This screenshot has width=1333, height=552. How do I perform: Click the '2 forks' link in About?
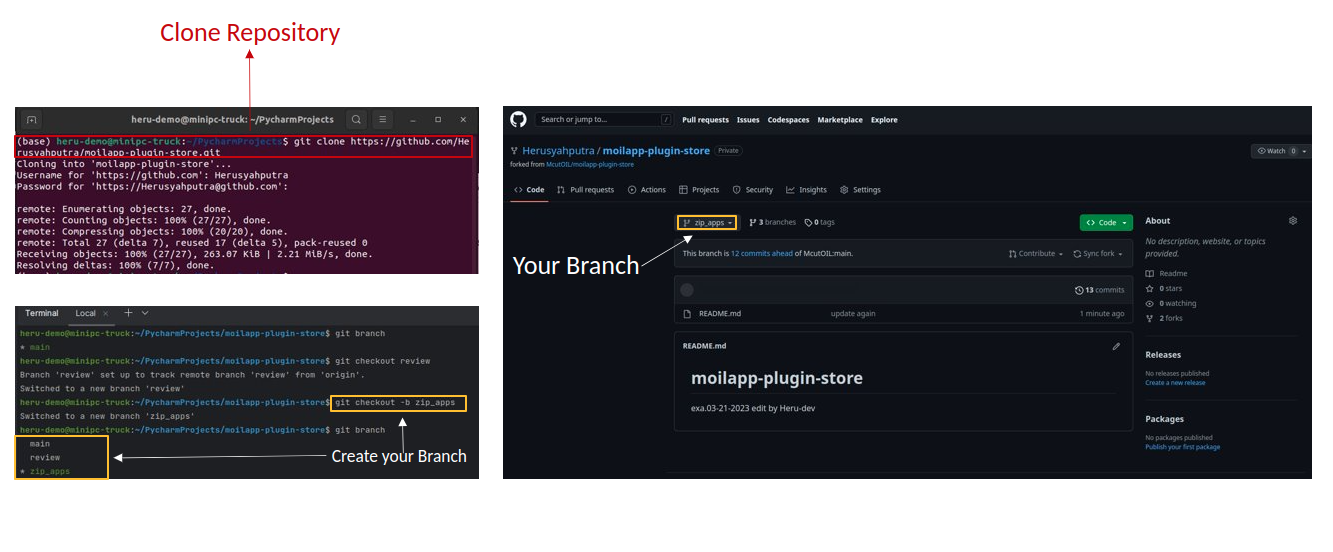tap(1165, 318)
